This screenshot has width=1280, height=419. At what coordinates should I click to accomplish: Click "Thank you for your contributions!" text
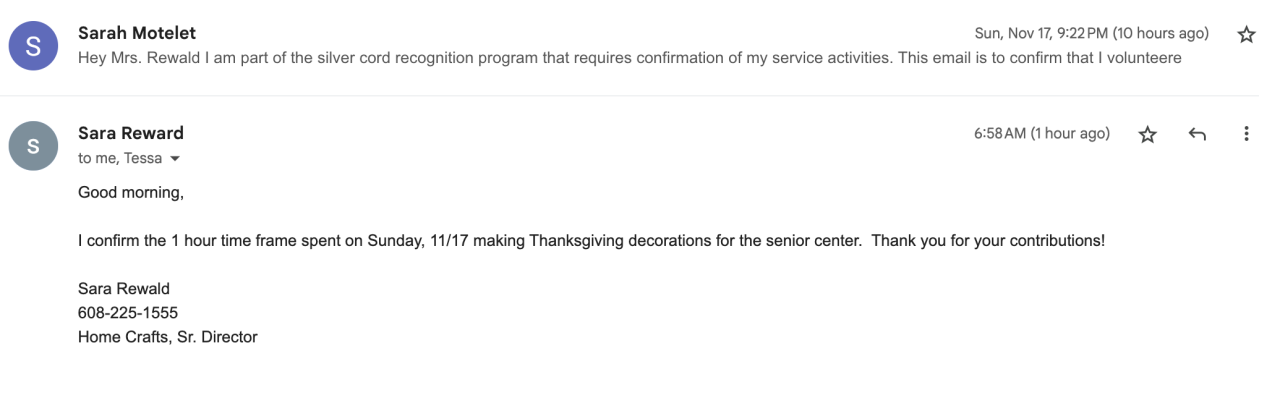coord(988,241)
